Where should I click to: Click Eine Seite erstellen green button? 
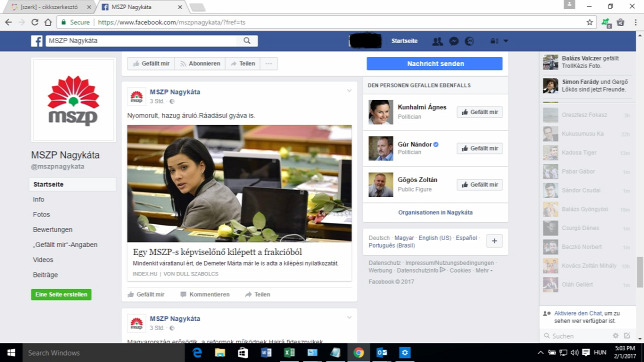(x=61, y=295)
